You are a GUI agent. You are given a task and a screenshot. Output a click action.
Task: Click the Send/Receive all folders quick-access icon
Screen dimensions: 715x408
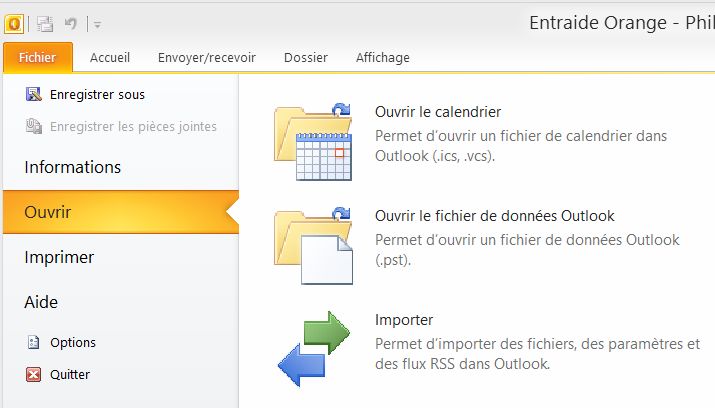(45, 23)
